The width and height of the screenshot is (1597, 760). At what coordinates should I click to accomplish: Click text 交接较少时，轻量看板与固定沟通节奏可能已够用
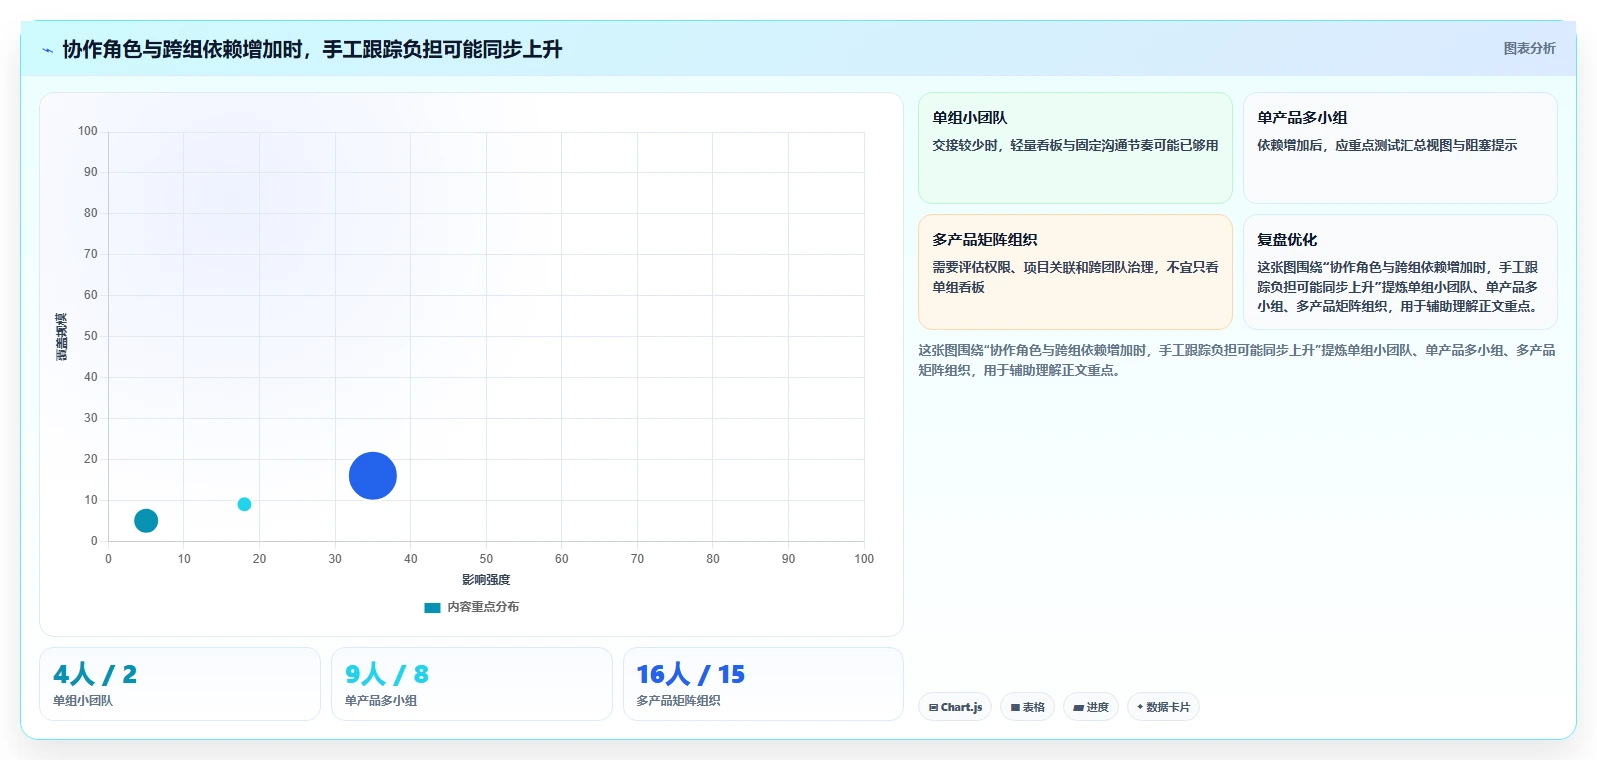point(1075,145)
